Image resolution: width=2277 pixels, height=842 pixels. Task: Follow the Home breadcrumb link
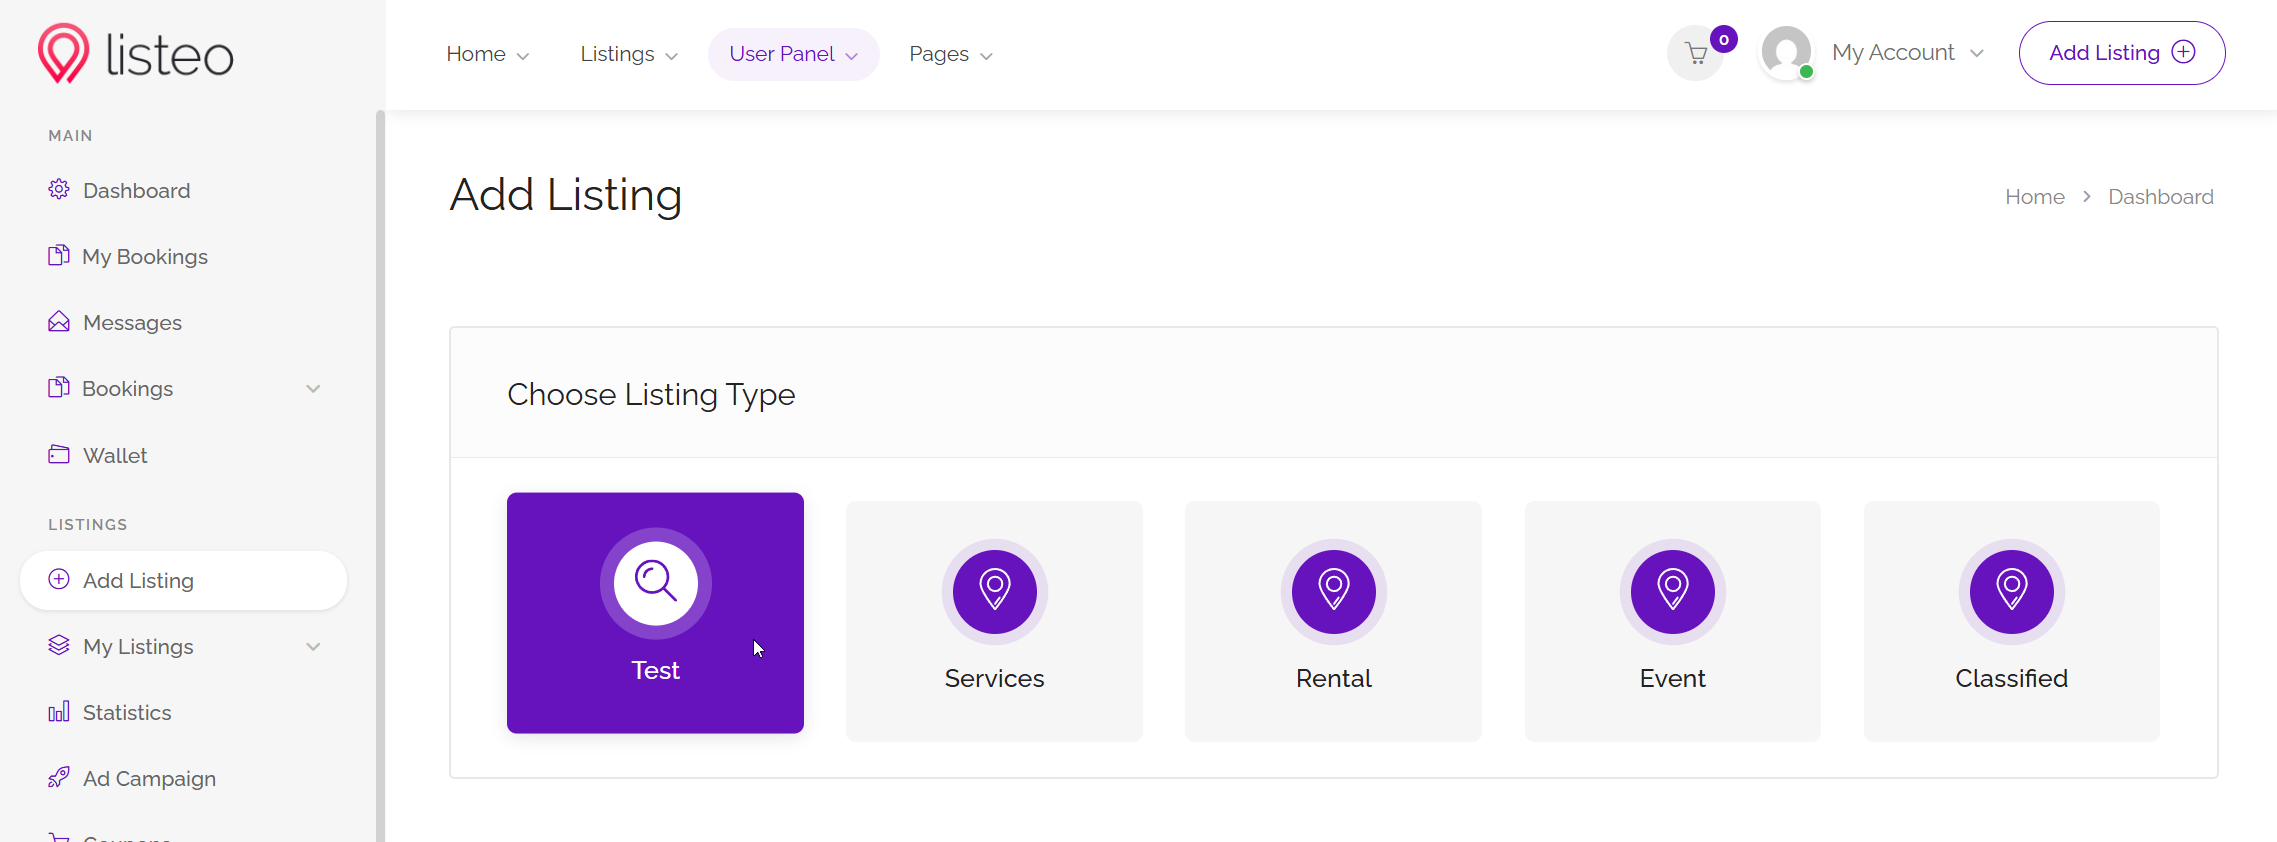click(x=2034, y=197)
